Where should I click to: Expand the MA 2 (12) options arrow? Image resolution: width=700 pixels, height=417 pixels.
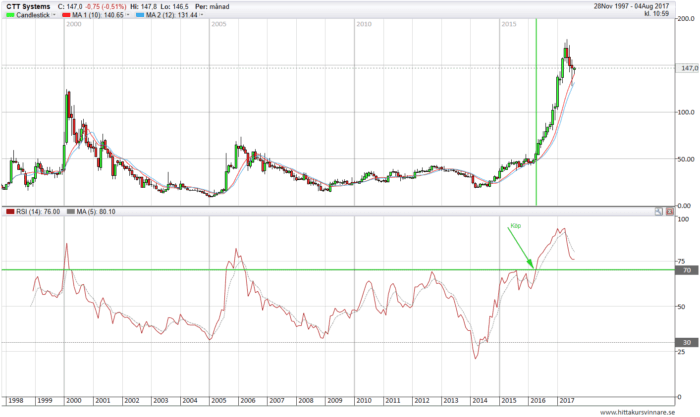(201, 15)
